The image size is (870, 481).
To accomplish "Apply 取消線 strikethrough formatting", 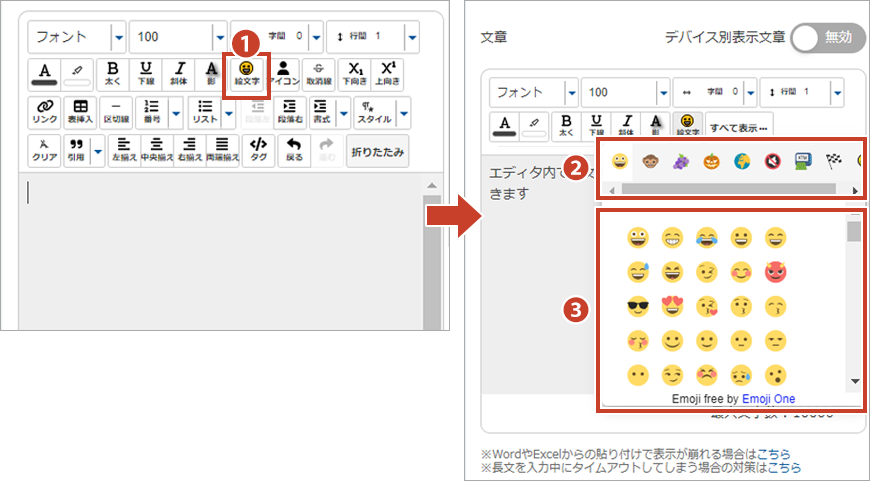I will pos(318,73).
